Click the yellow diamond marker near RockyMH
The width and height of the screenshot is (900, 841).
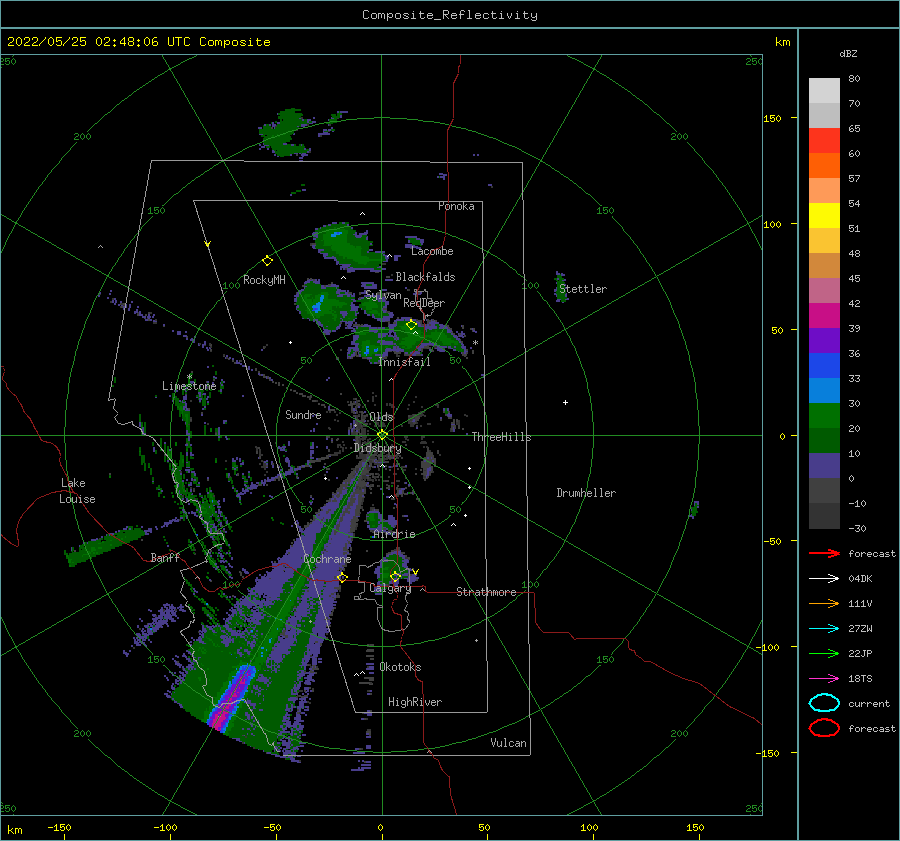(x=267, y=261)
